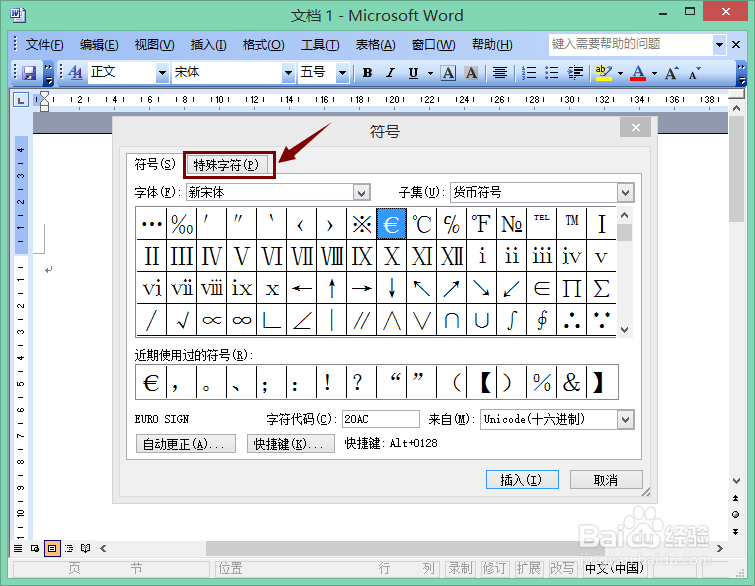755x586 pixels.
Task: Select the Euro € symbol in grid
Action: coord(391,224)
